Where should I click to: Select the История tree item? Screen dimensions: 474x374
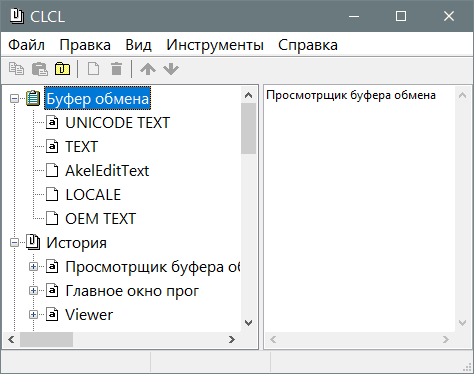76,243
